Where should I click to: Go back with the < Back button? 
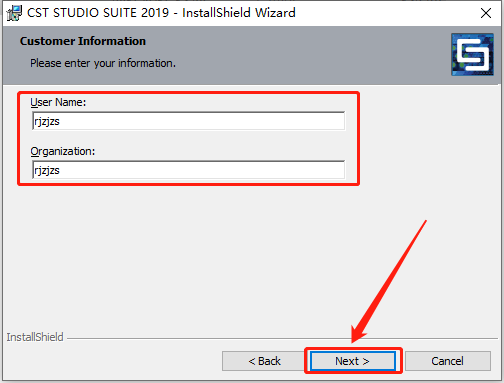click(x=264, y=361)
